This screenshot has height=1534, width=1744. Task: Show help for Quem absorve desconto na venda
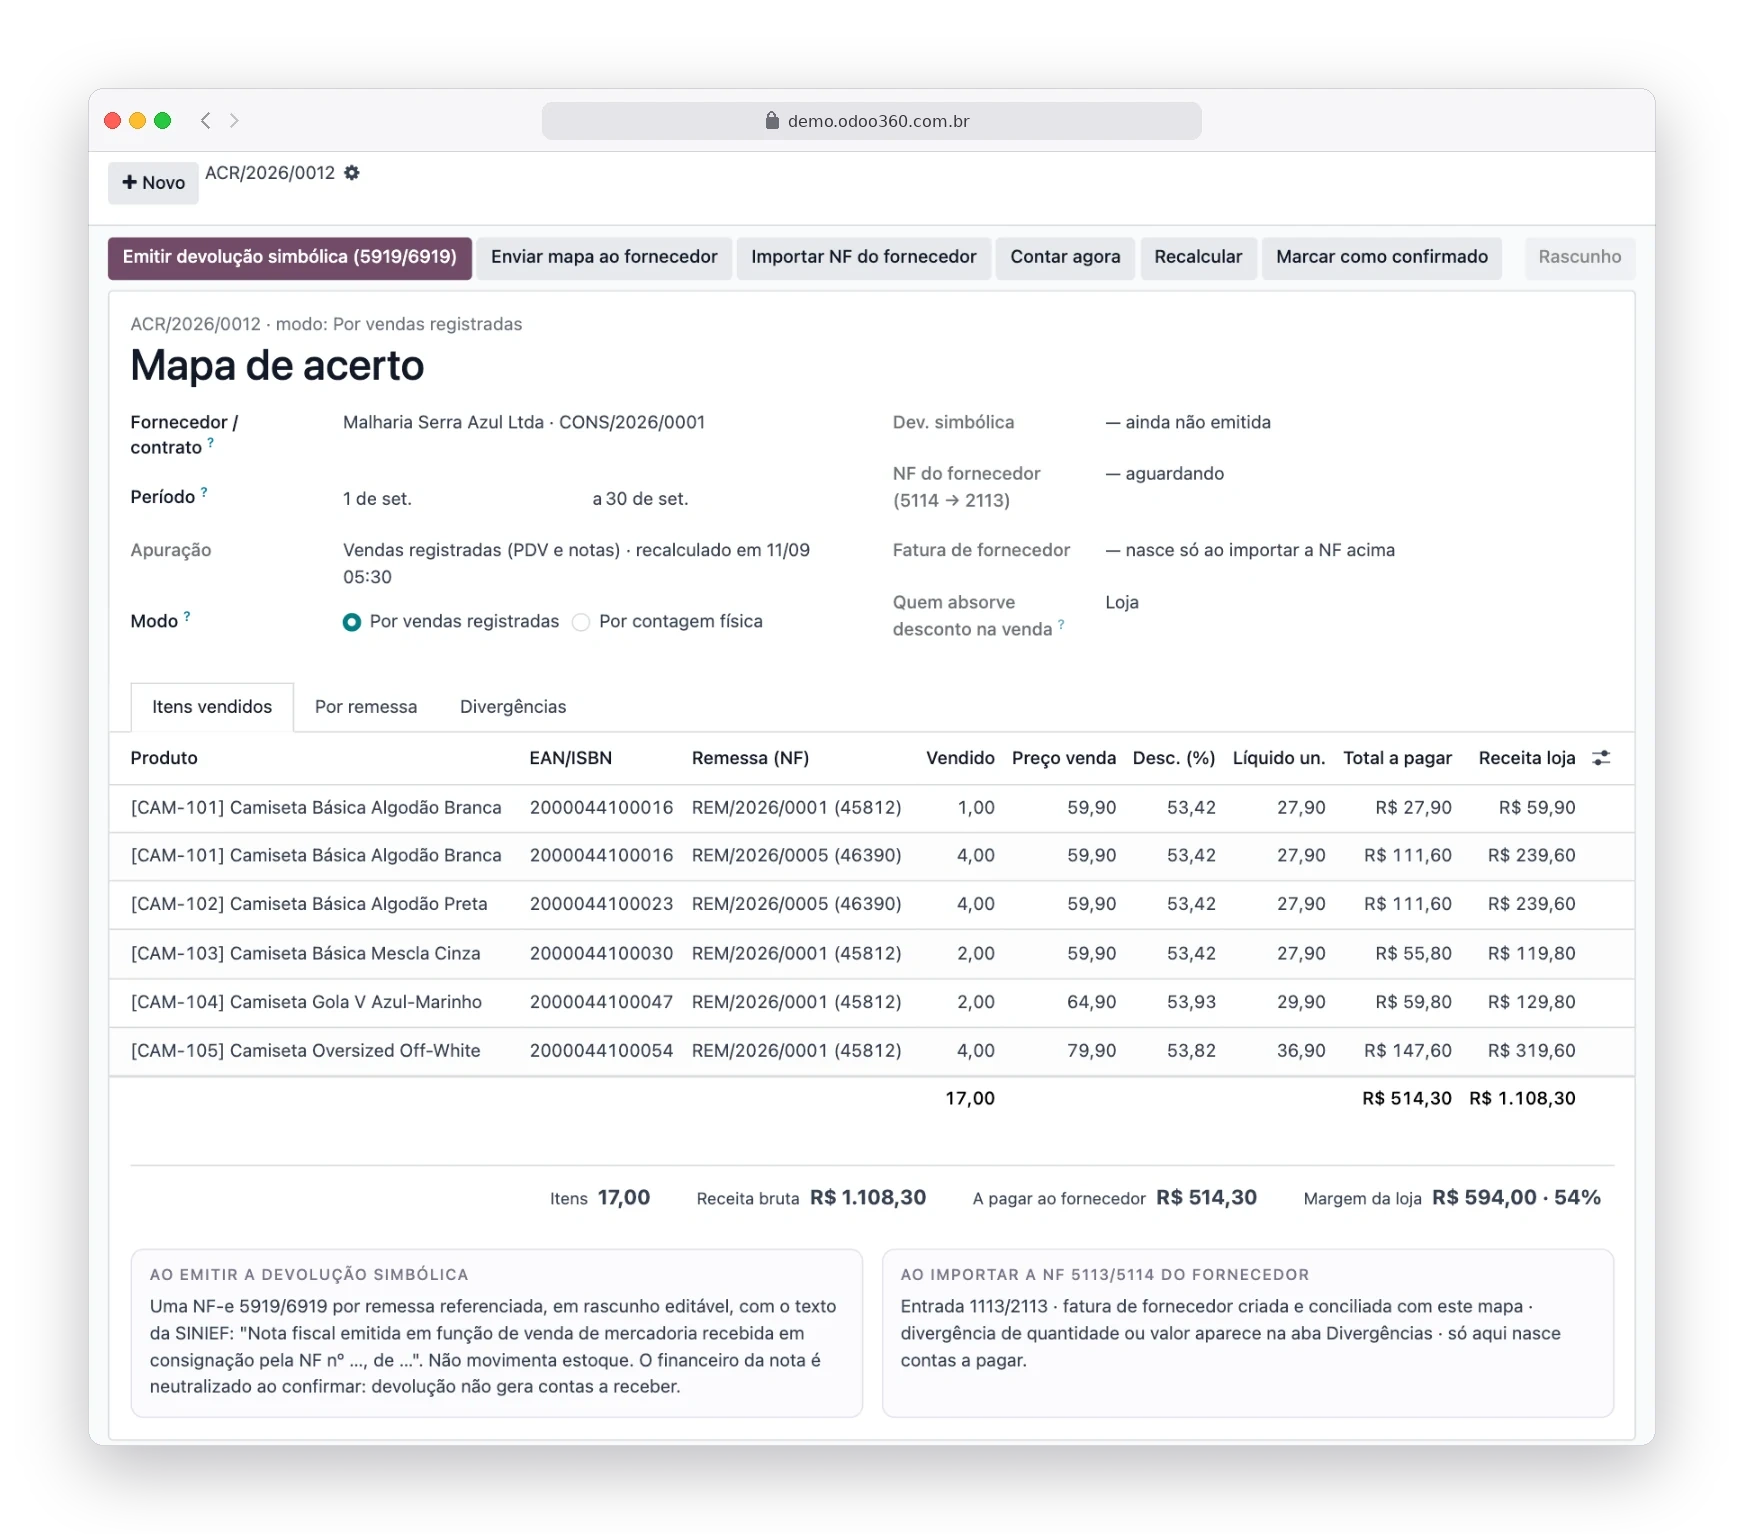point(1061,624)
